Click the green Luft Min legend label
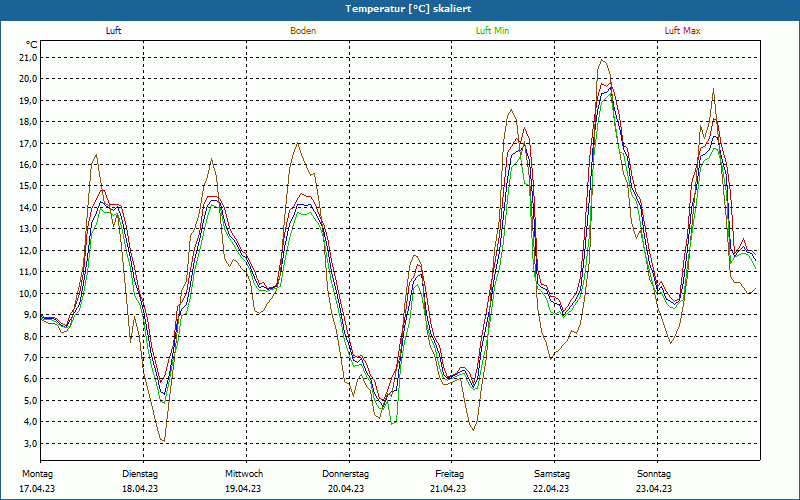 coord(492,31)
